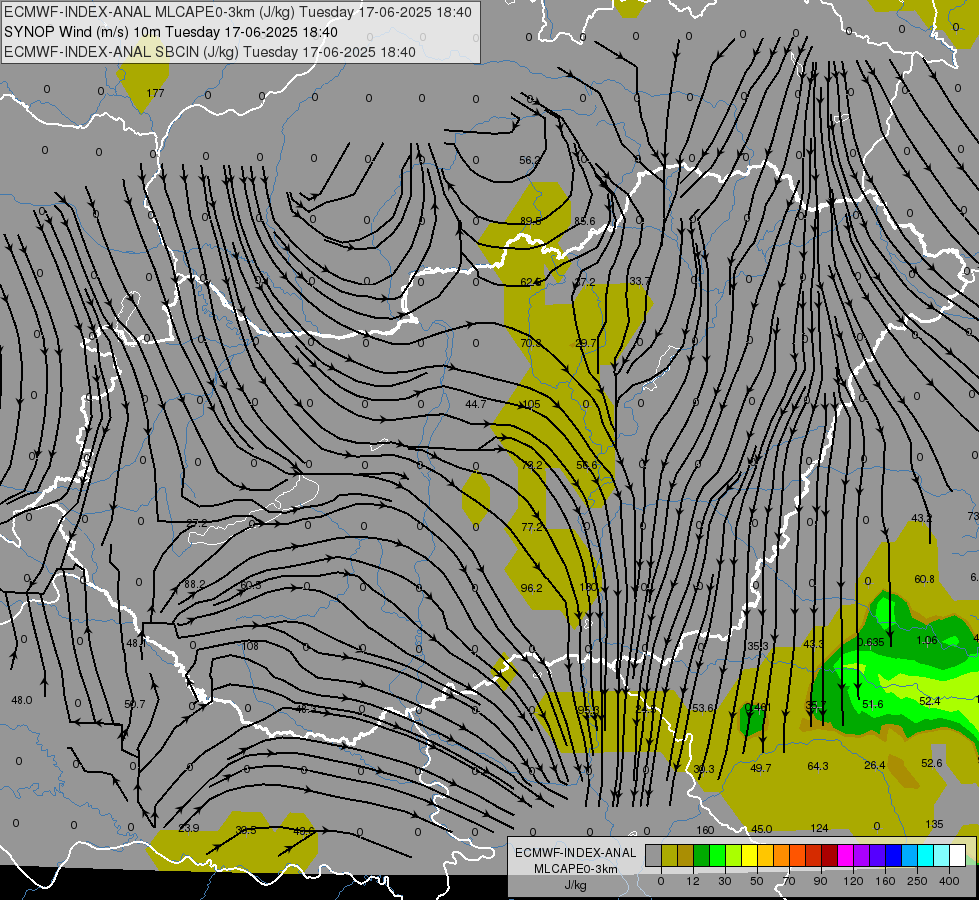The width and height of the screenshot is (979, 900).
Task: Click the map value 45.0
Action: point(762,829)
